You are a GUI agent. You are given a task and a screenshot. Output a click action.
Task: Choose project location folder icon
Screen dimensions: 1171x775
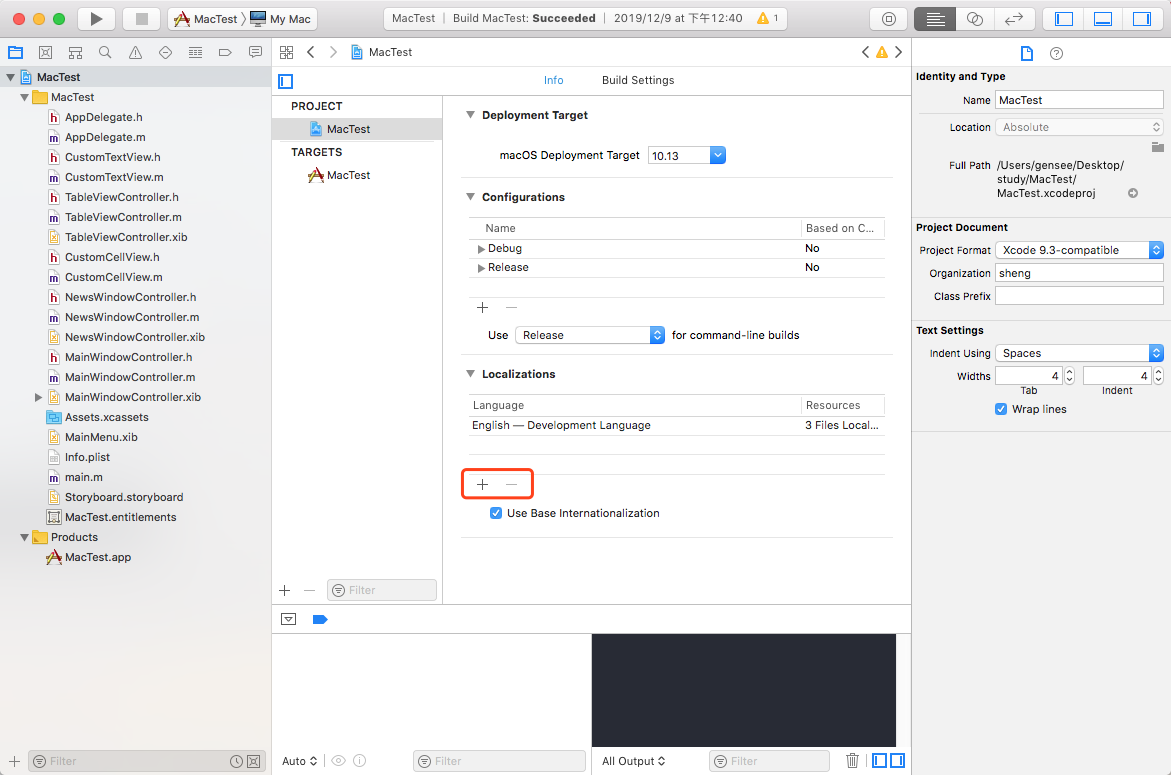tap(1158, 147)
